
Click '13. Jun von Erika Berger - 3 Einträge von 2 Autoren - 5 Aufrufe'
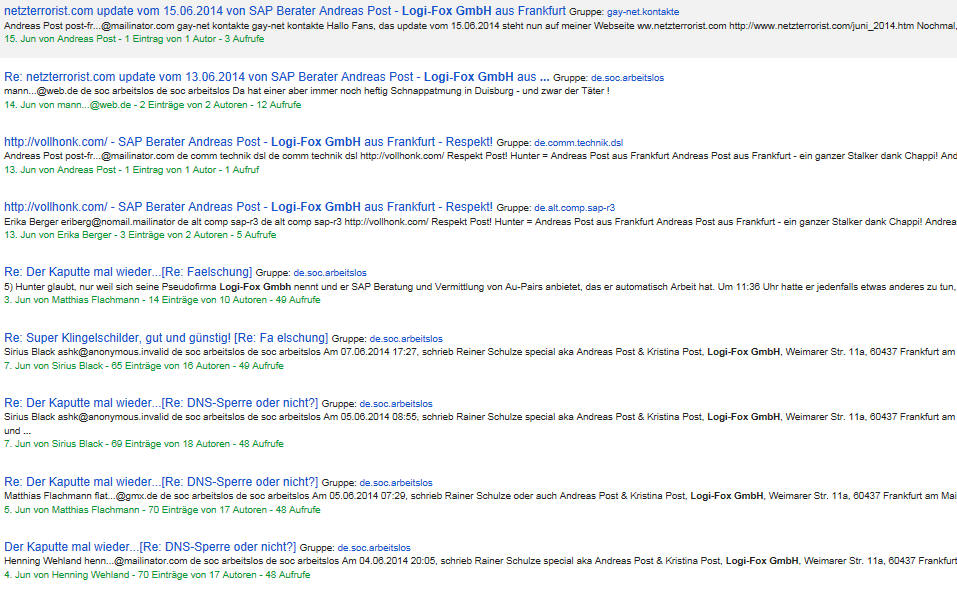click(x=140, y=234)
